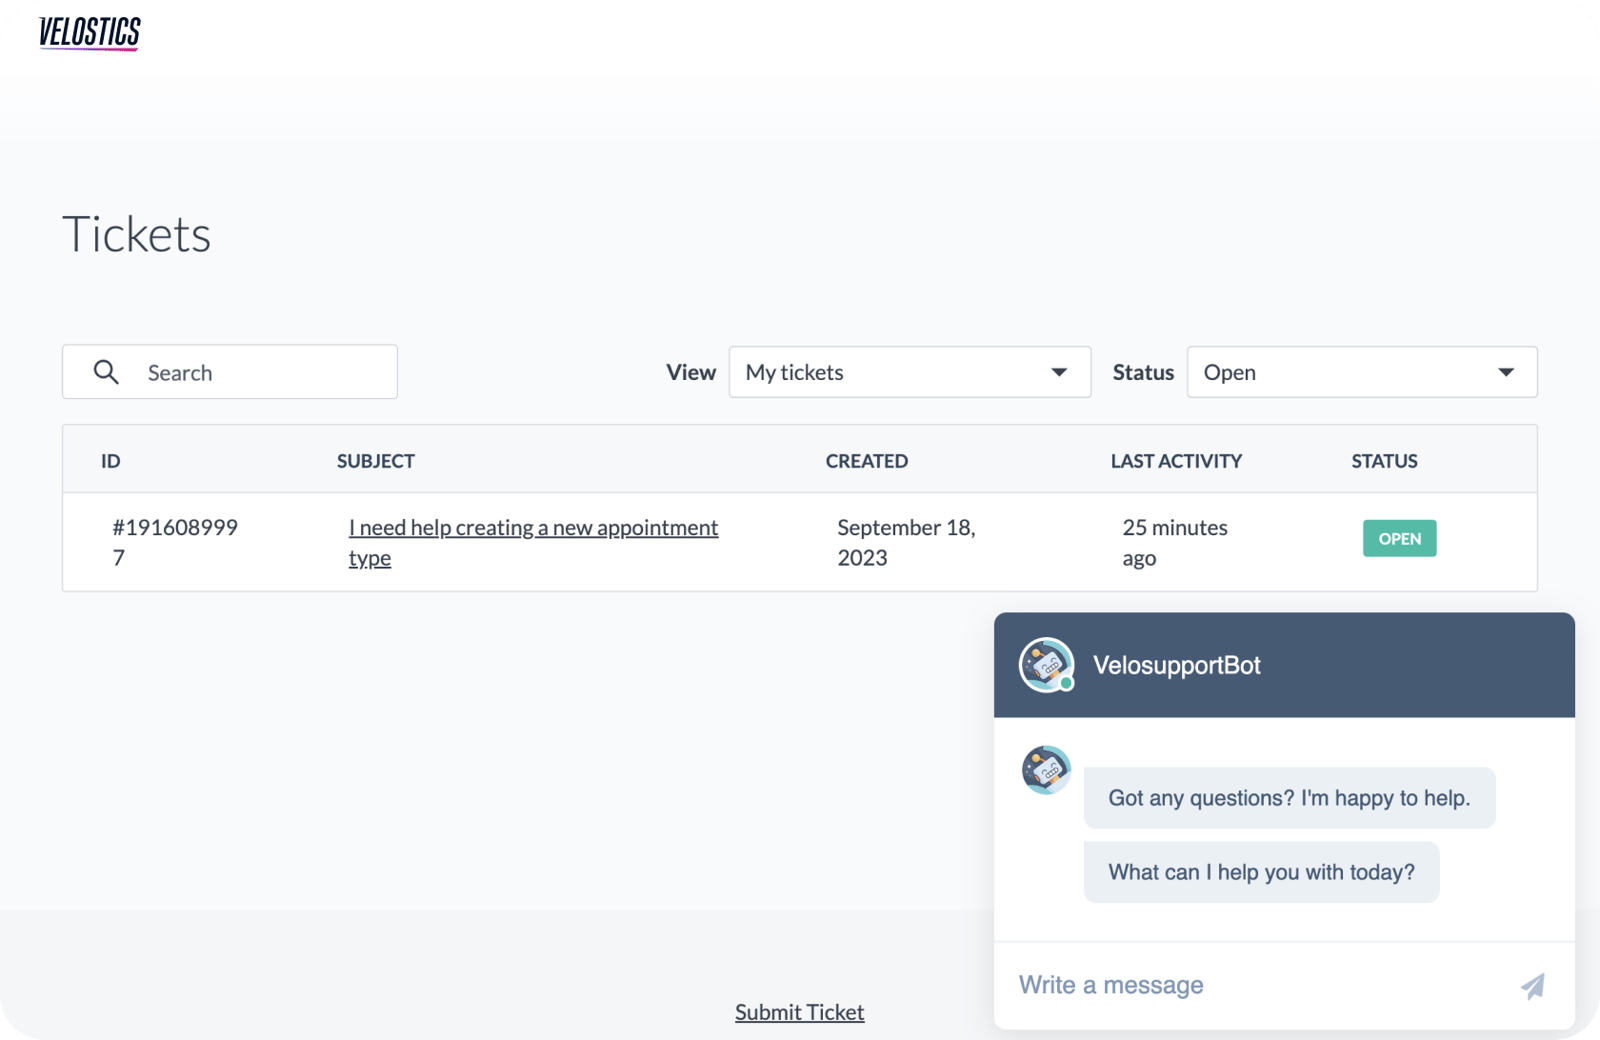Click the 'Write a message' chat input field
This screenshot has height=1040, width=1600.
pyautogui.click(x=1200, y=985)
